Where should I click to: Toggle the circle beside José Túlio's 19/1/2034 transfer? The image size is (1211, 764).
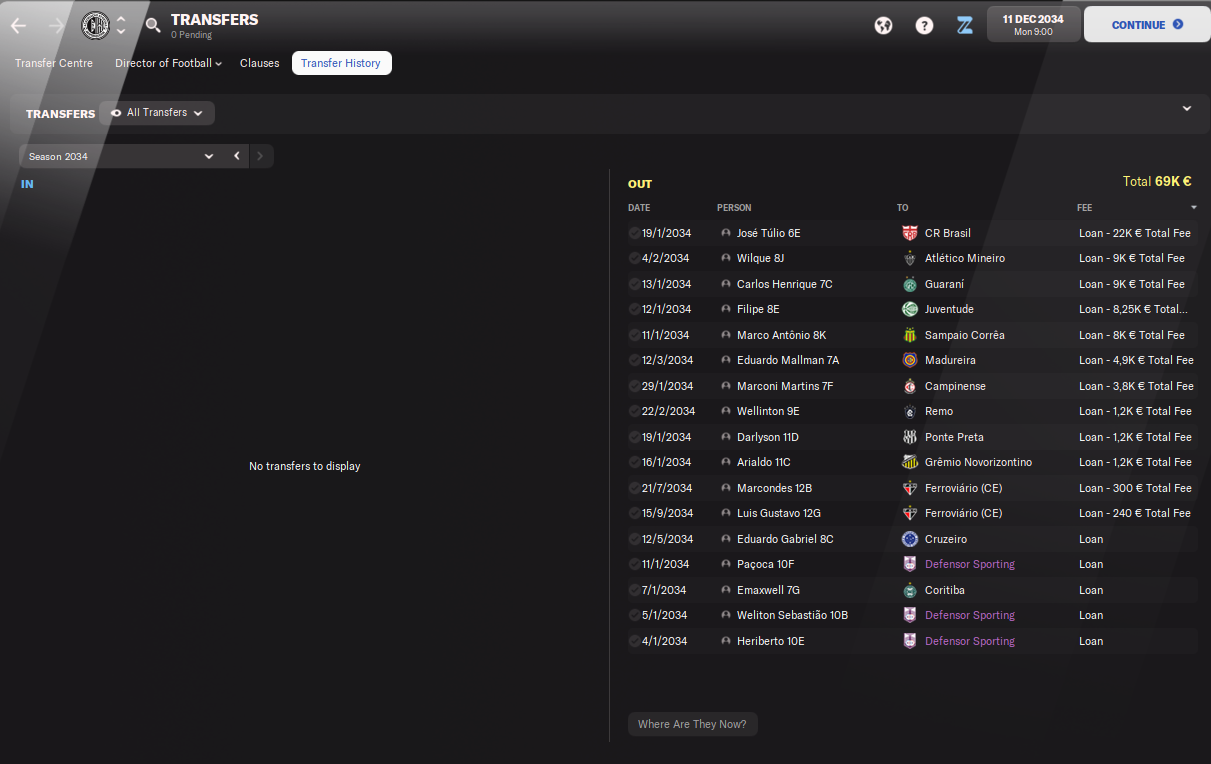coord(634,233)
